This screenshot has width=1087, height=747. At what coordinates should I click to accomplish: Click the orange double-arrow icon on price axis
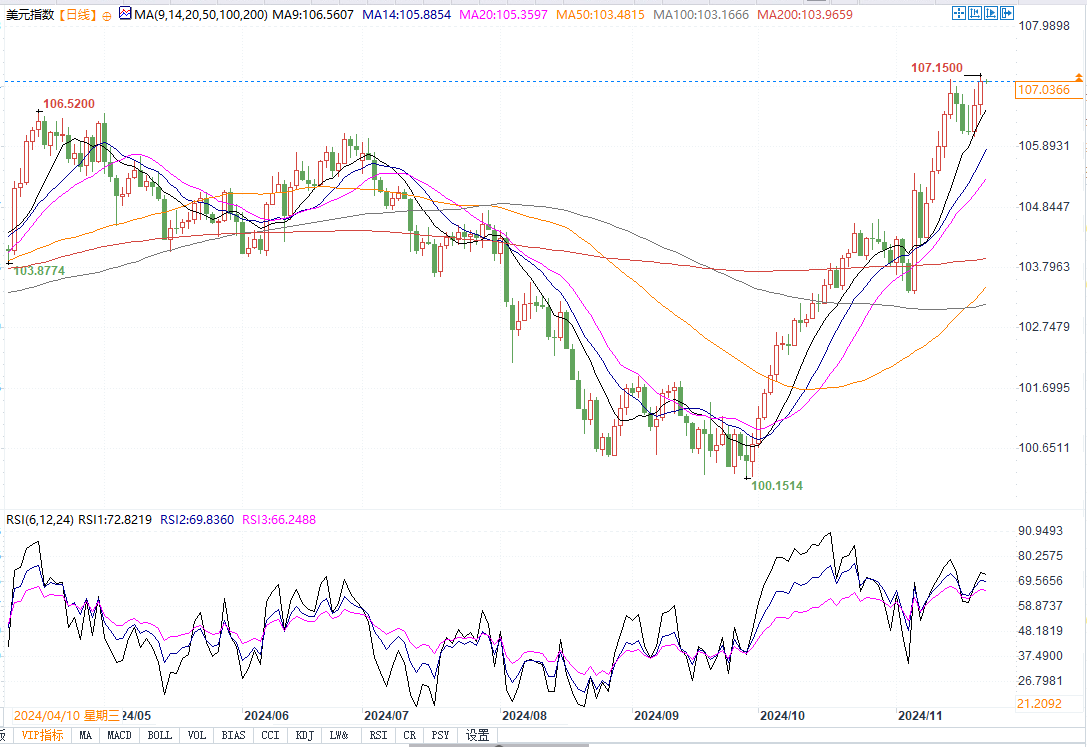pos(1079,77)
